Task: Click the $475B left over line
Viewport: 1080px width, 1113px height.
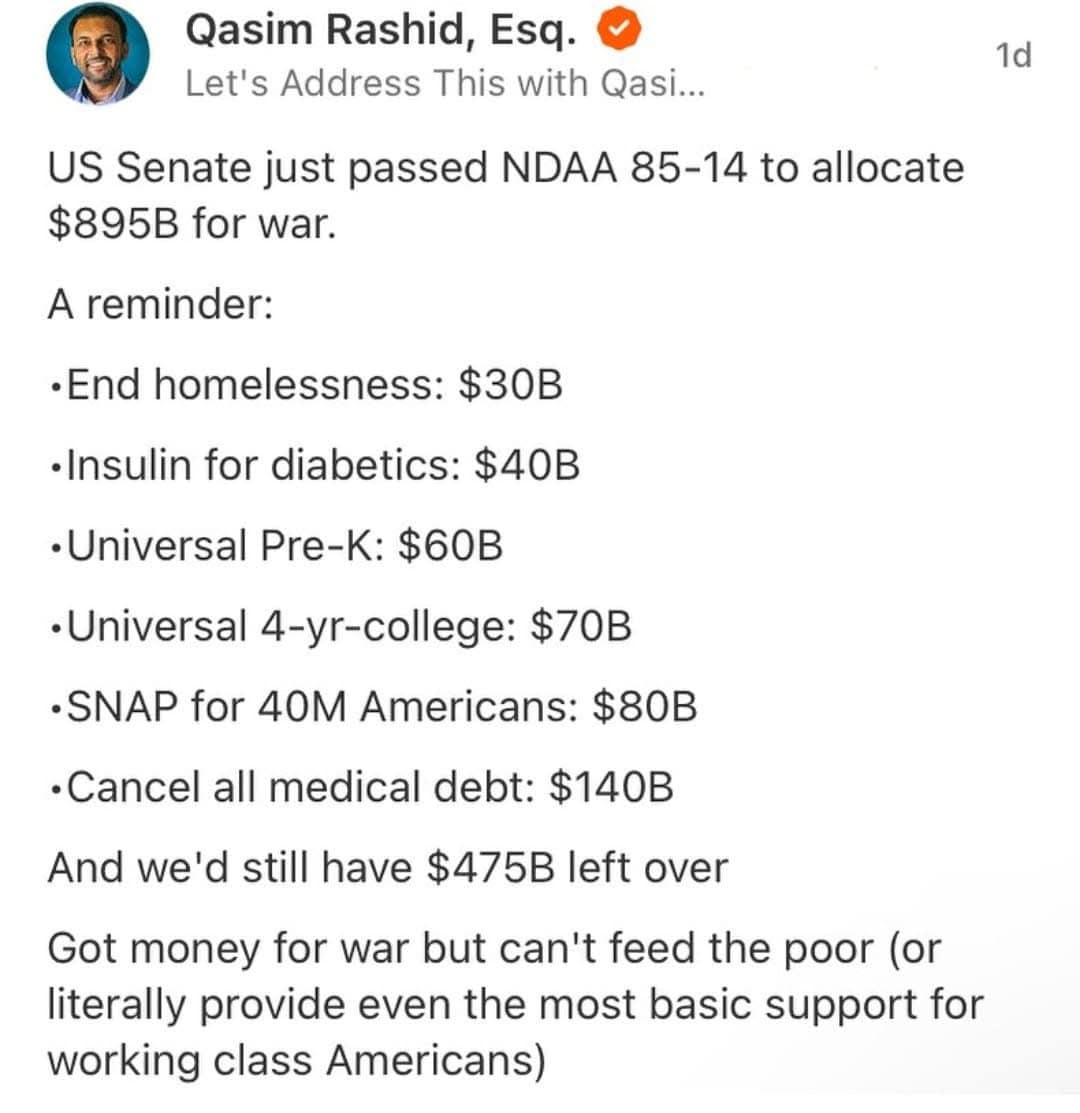Action: point(388,867)
